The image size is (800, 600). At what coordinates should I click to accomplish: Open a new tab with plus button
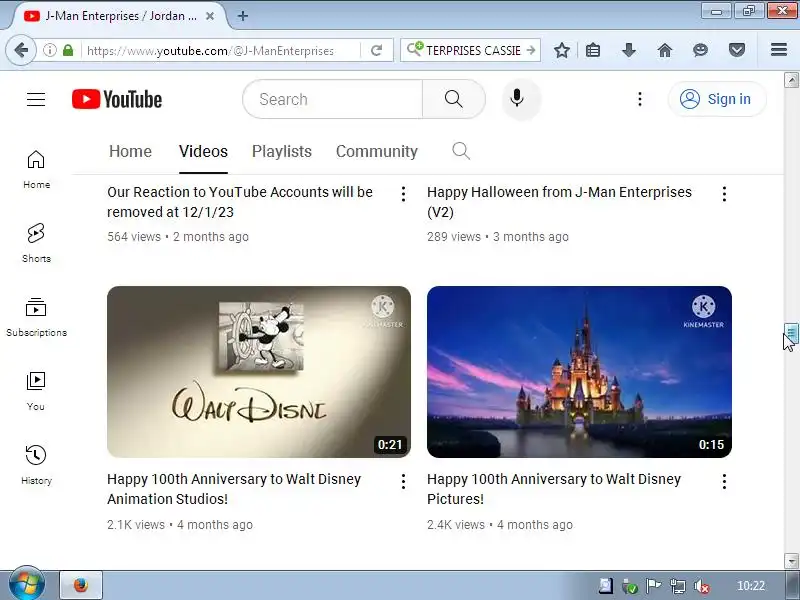[243, 16]
